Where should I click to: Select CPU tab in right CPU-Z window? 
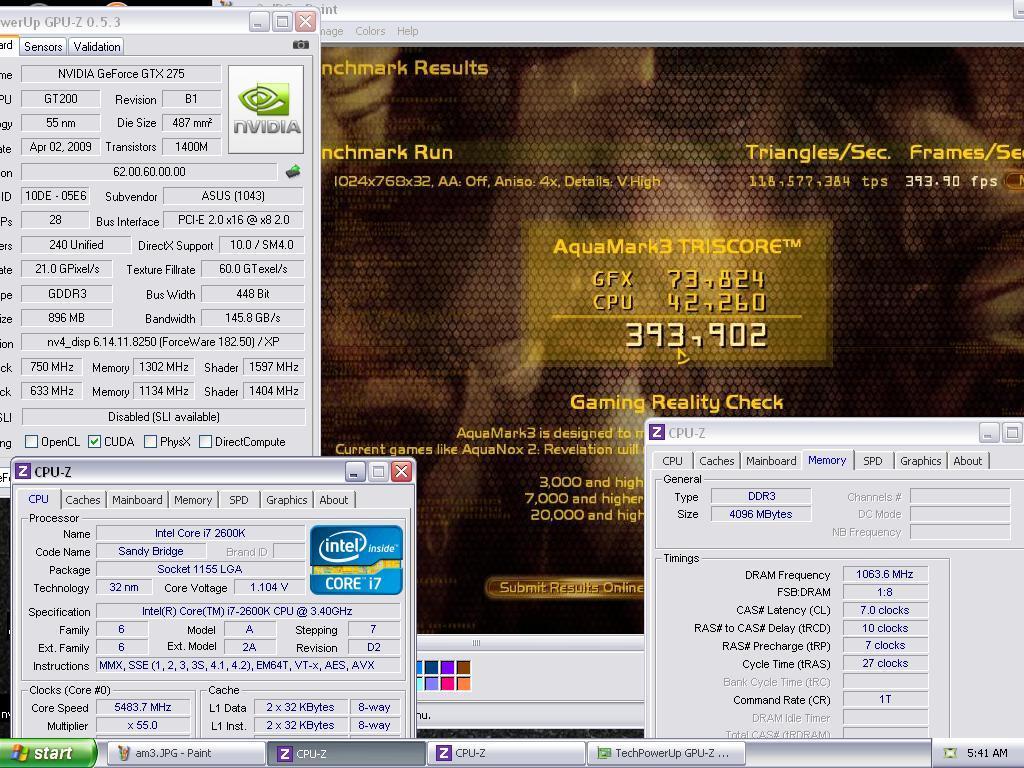(x=672, y=461)
